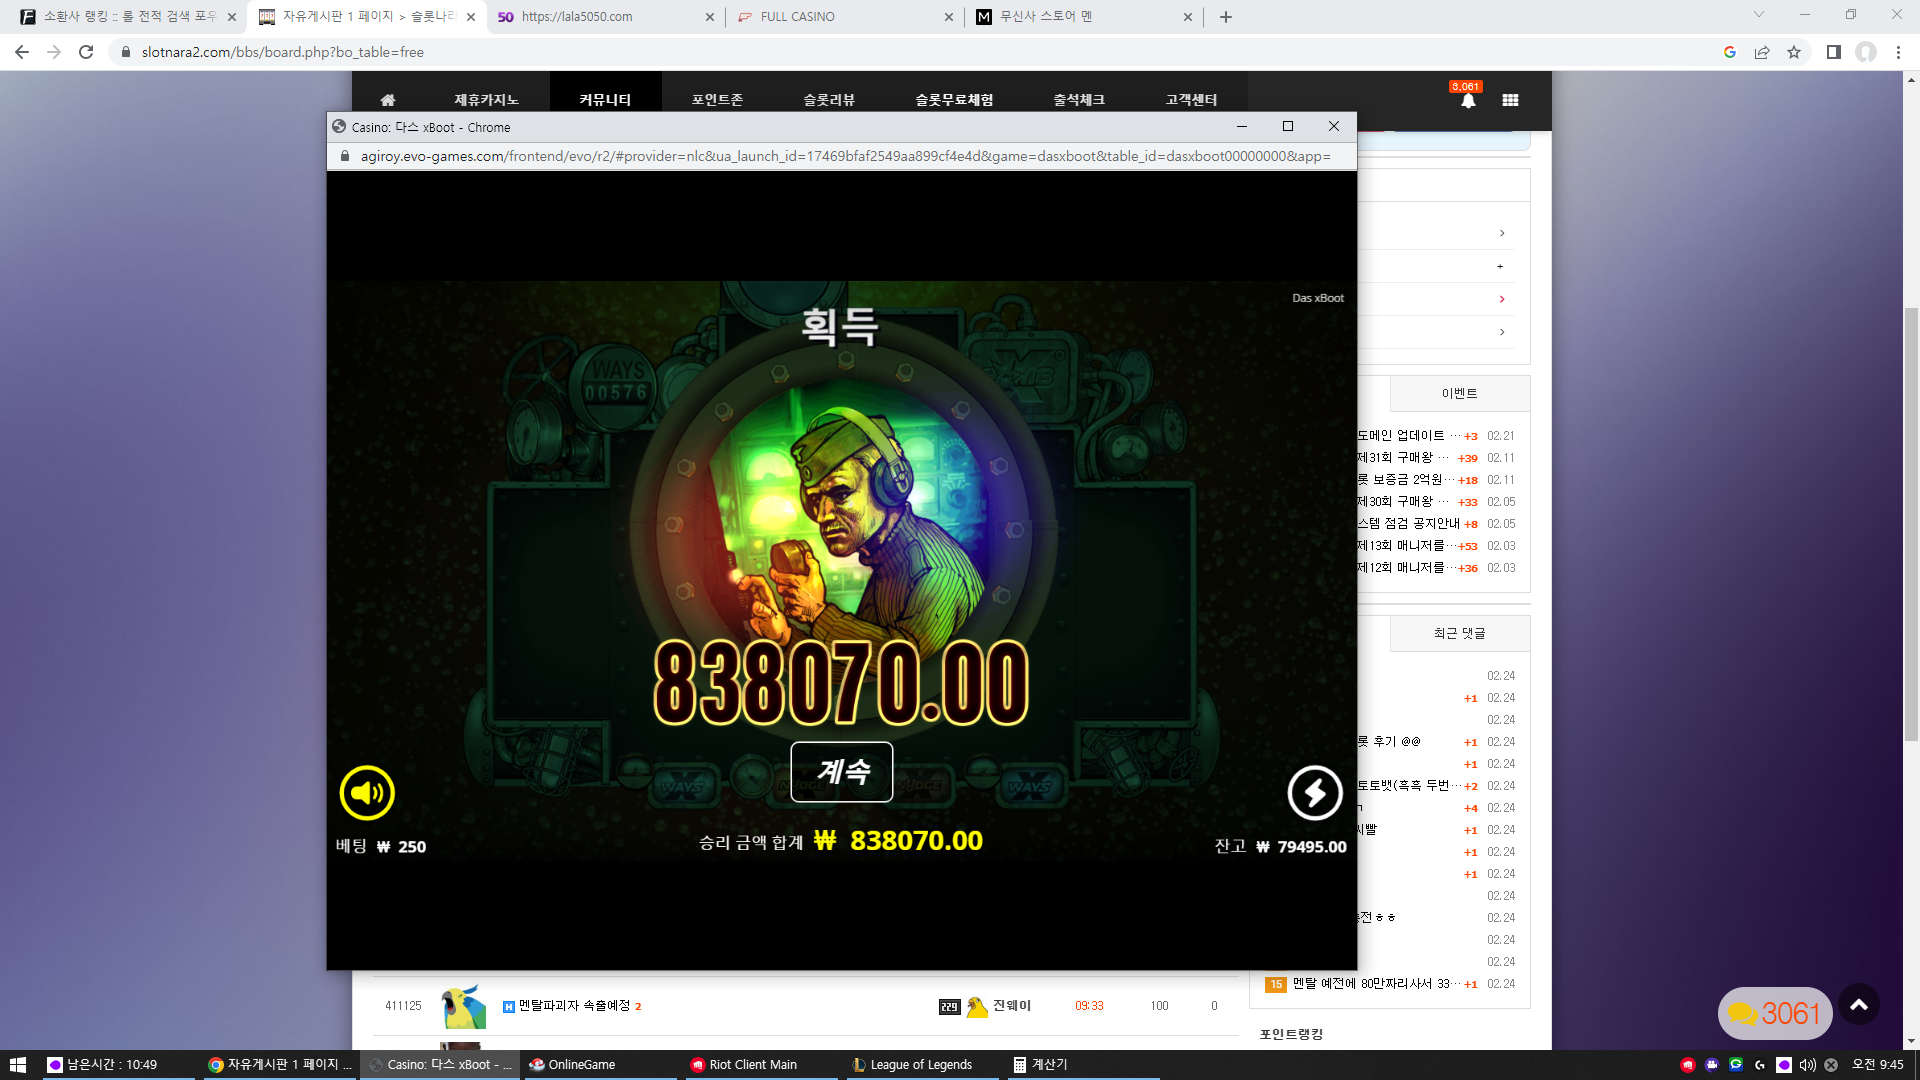Open 남은시간 taskbar item
1920x1080 pixels.
click(x=118, y=1065)
